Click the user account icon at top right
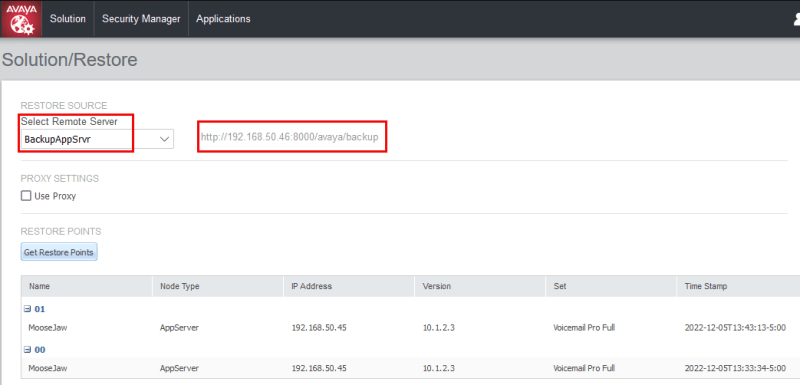 point(796,19)
